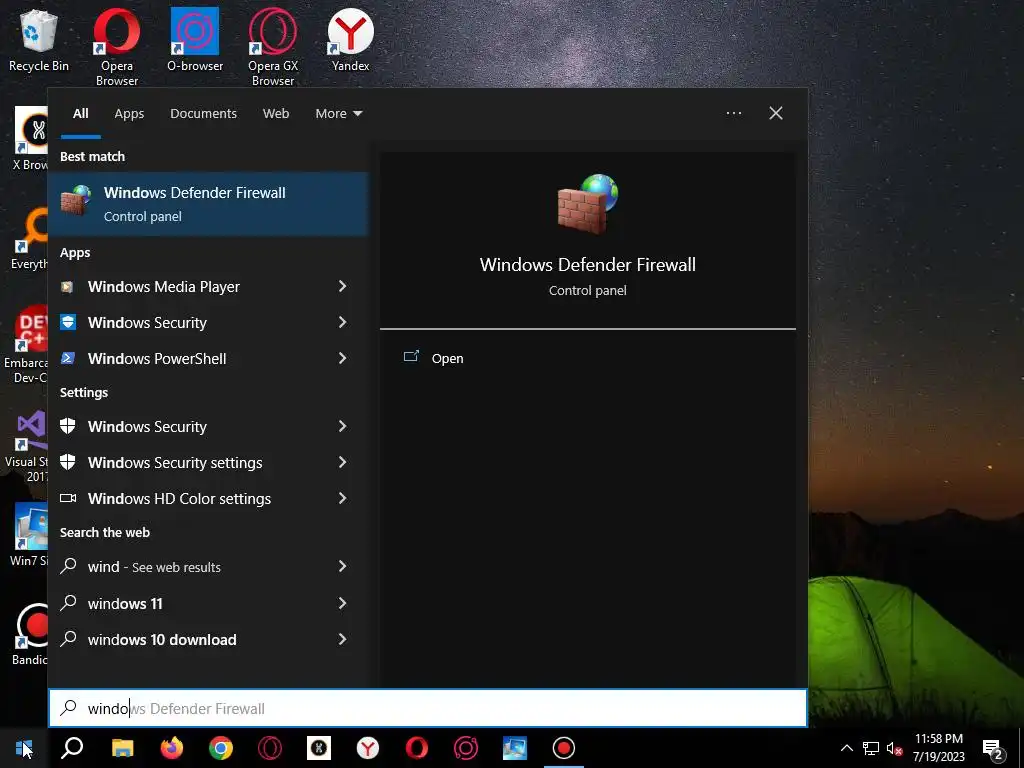
Task: Open the Win7 Simu taskbar icon
Action: pyautogui.click(x=515, y=748)
